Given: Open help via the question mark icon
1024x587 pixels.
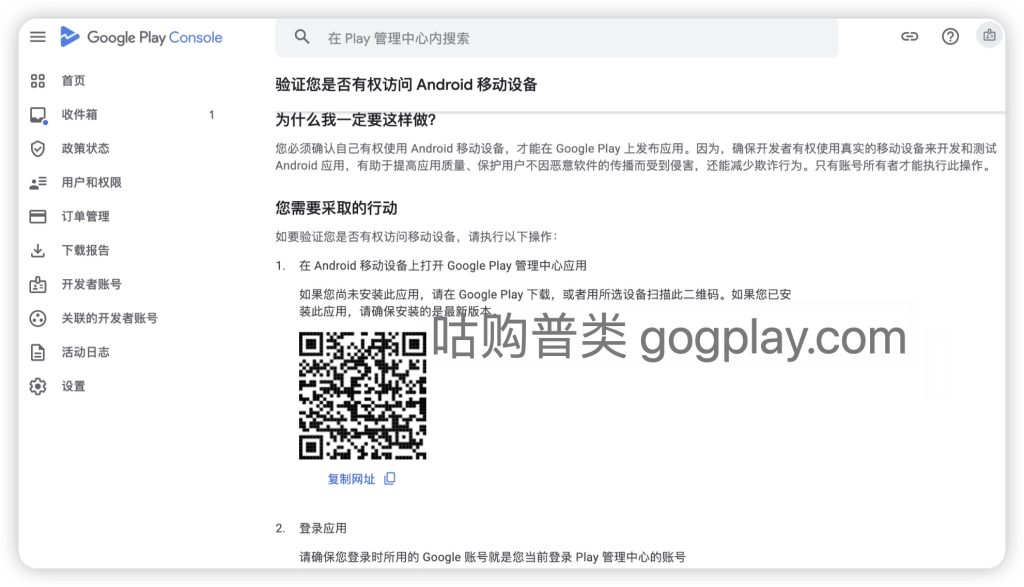Looking at the screenshot, I should 949,36.
